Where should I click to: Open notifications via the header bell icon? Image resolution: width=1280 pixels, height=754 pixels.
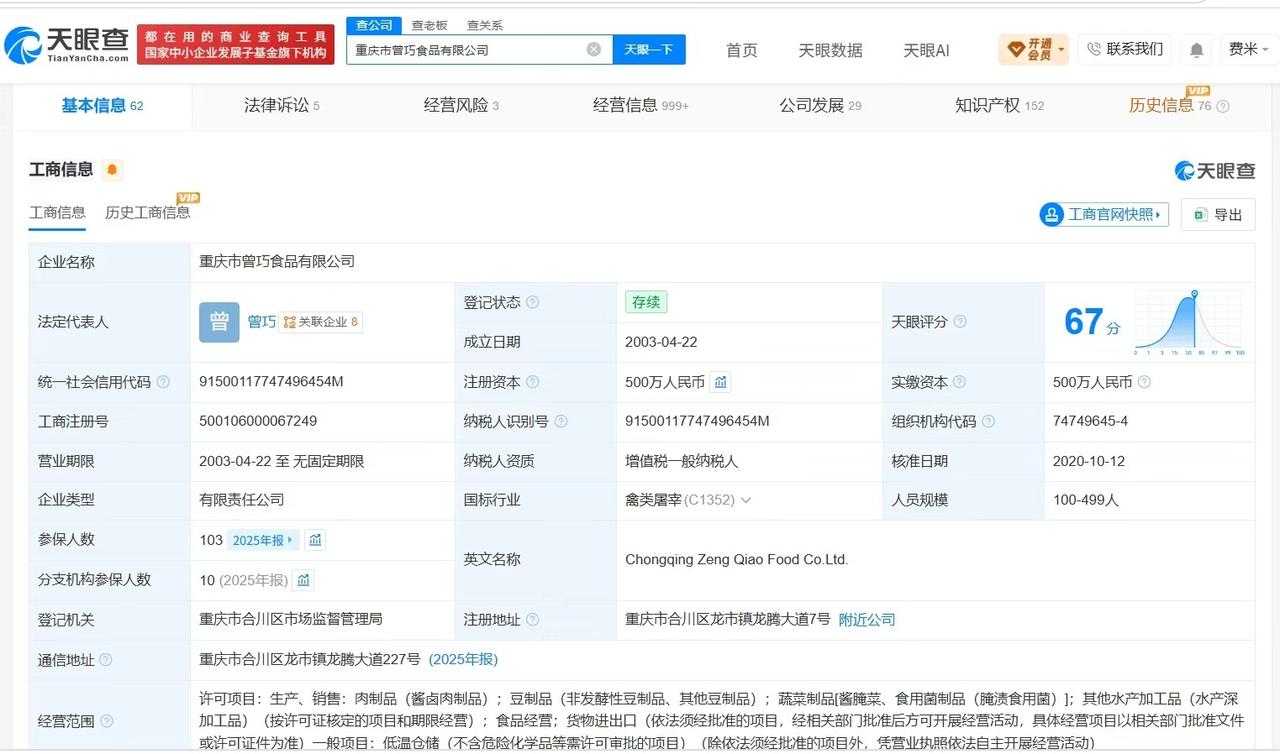point(1196,49)
